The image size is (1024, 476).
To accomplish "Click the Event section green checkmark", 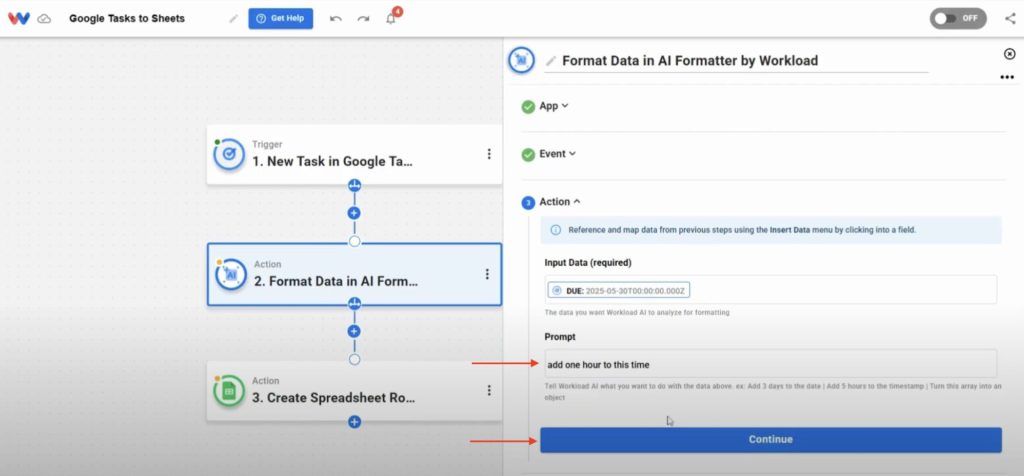I will click(x=528, y=155).
